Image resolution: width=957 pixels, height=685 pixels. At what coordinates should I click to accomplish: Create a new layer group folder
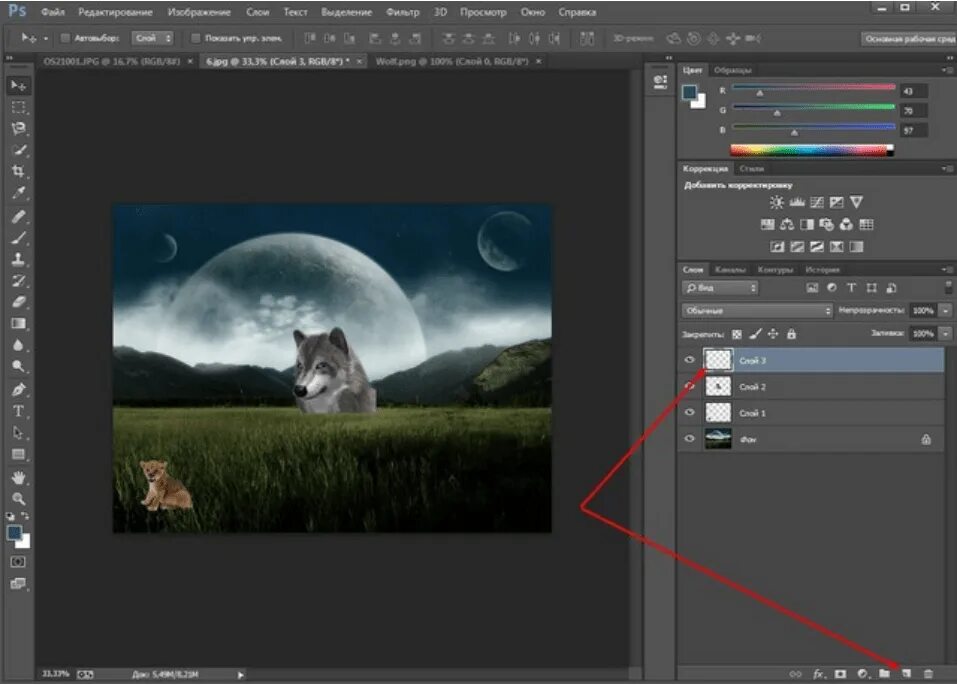pos(884,673)
